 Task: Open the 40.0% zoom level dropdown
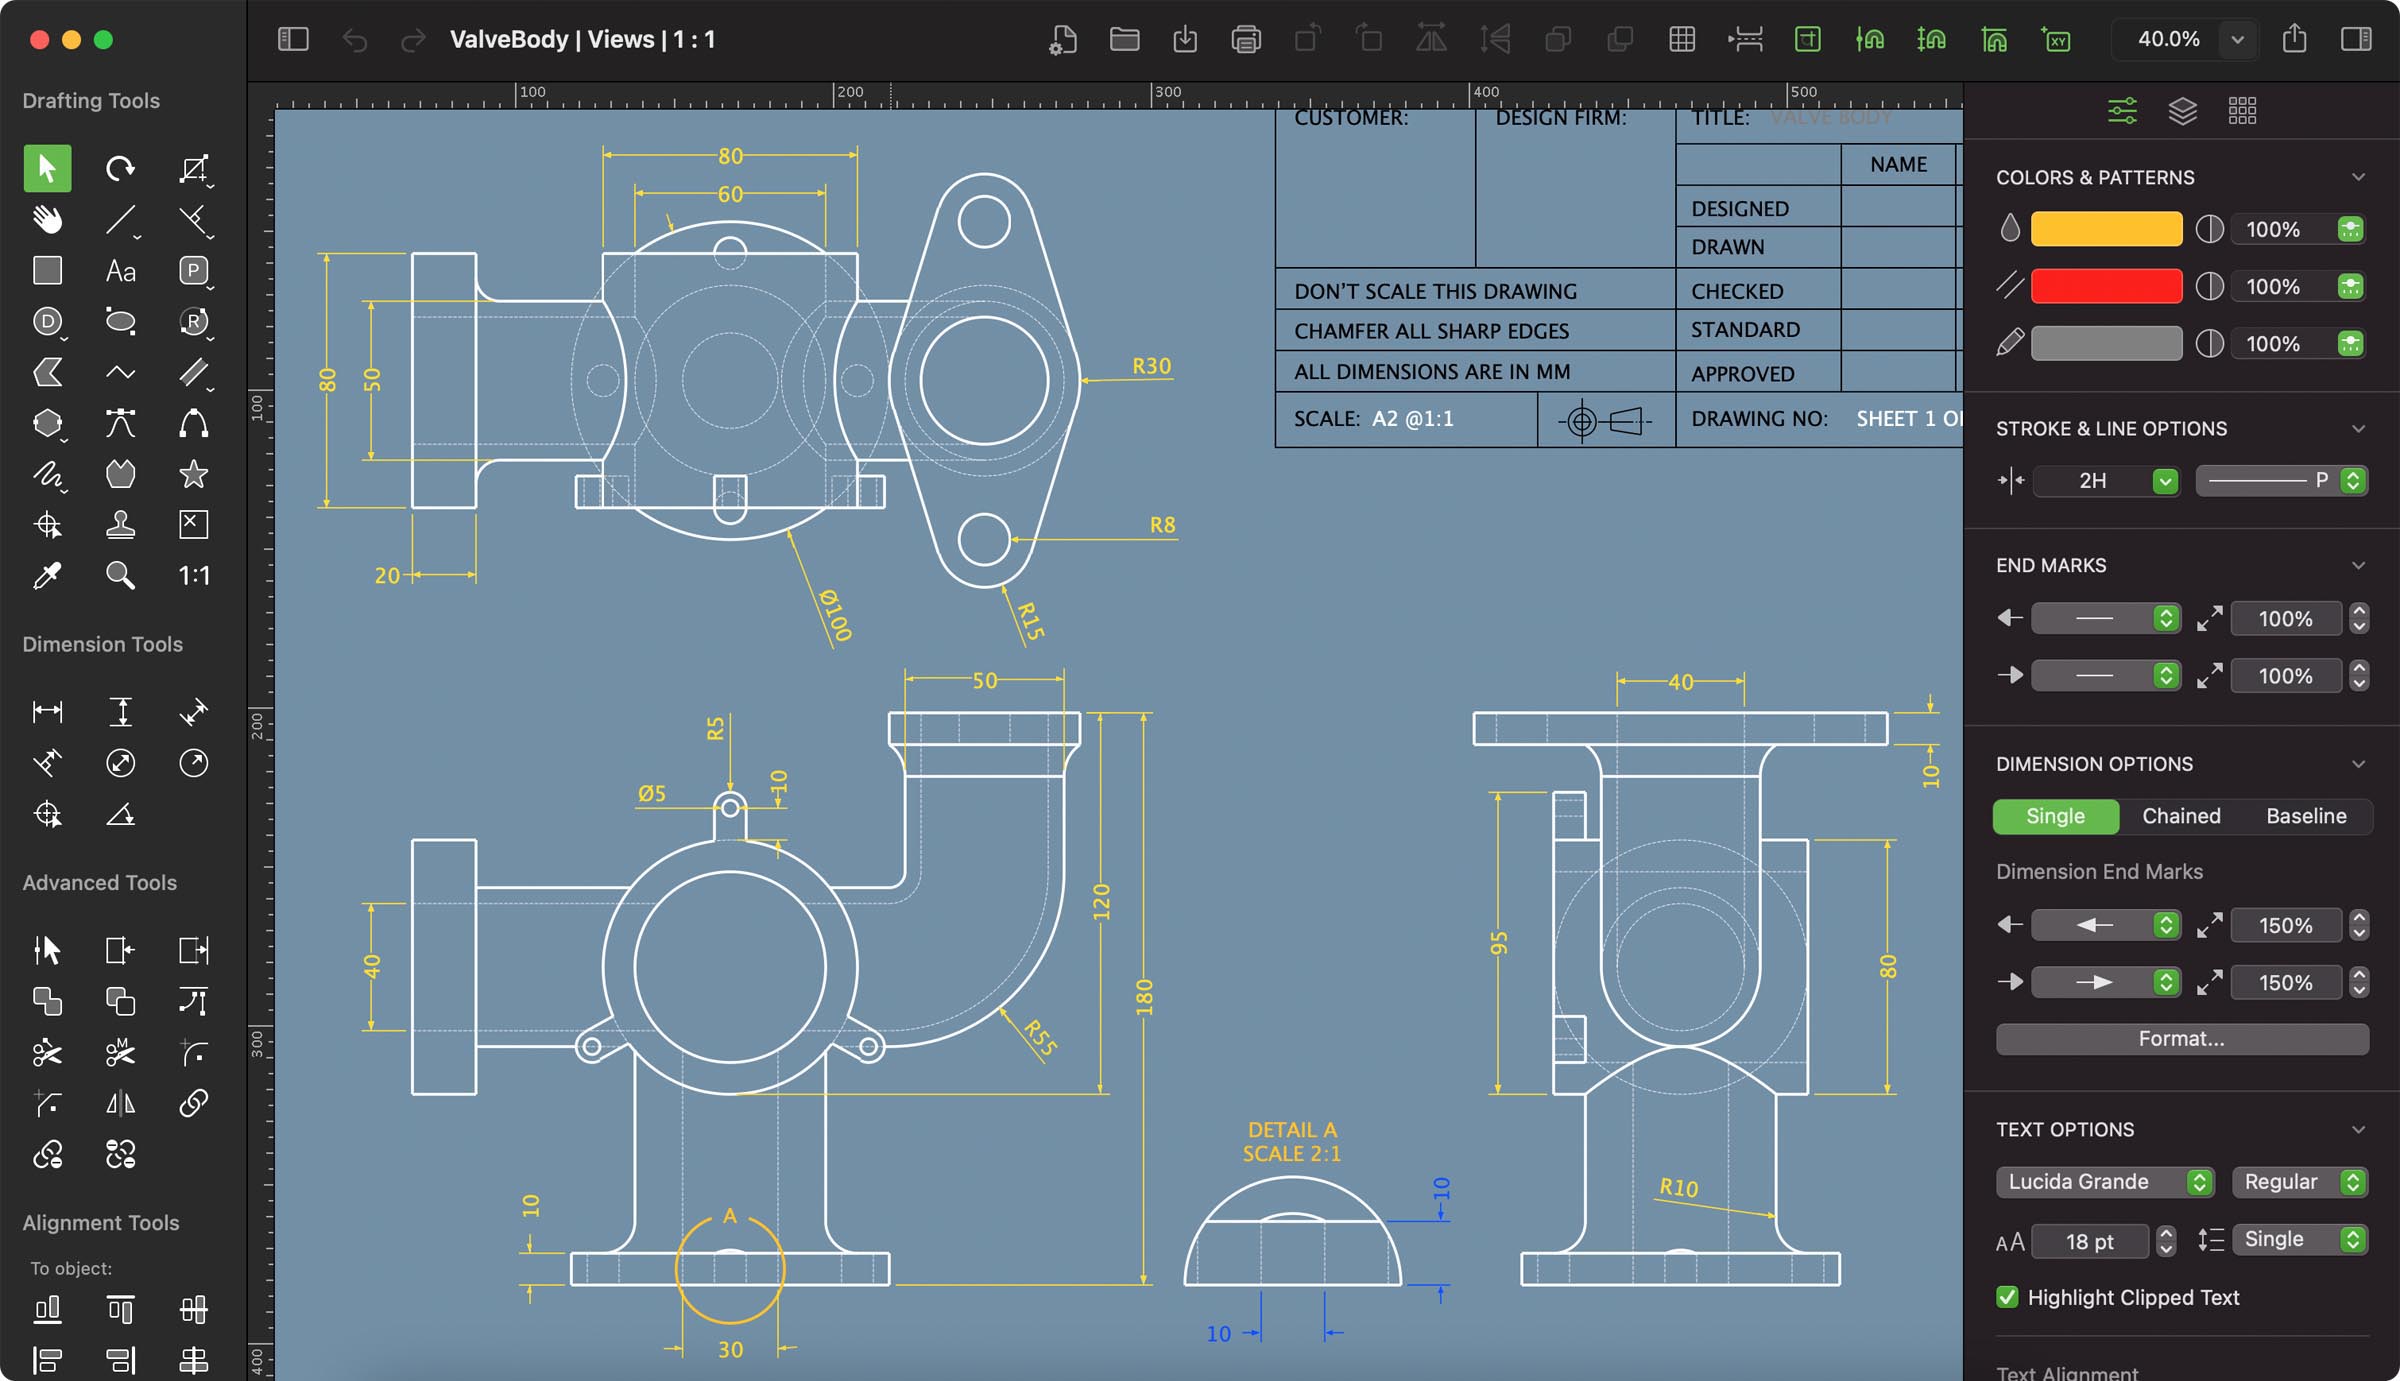click(x=2238, y=39)
